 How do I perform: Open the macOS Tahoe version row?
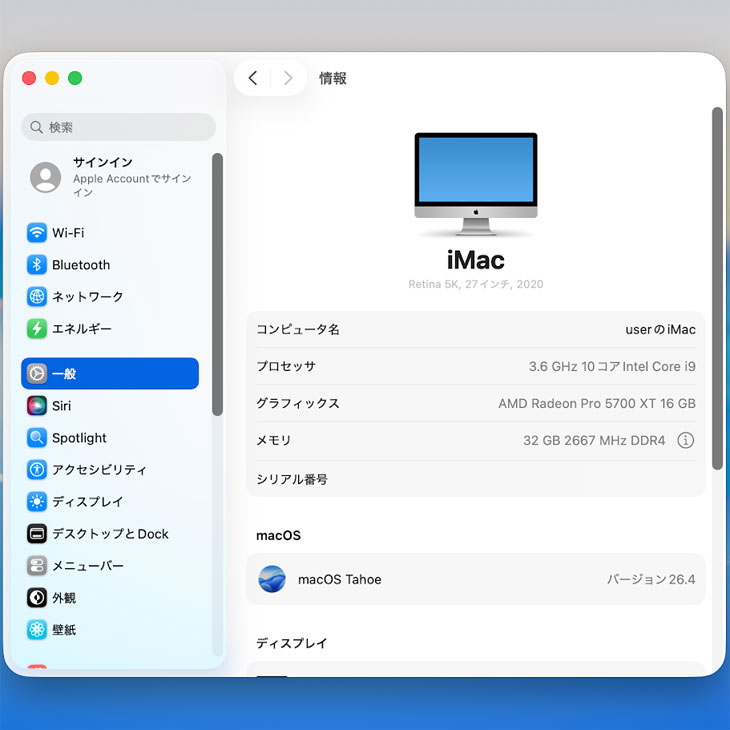pos(475,579)
